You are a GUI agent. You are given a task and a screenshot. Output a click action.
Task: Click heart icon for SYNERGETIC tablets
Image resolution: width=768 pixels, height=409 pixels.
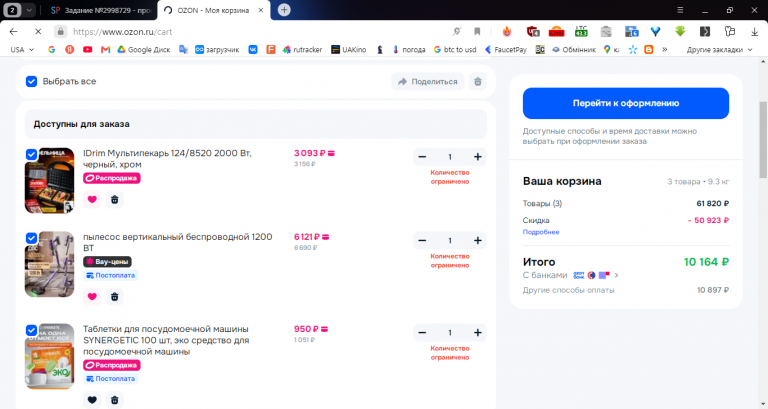(x=92, y=400)
